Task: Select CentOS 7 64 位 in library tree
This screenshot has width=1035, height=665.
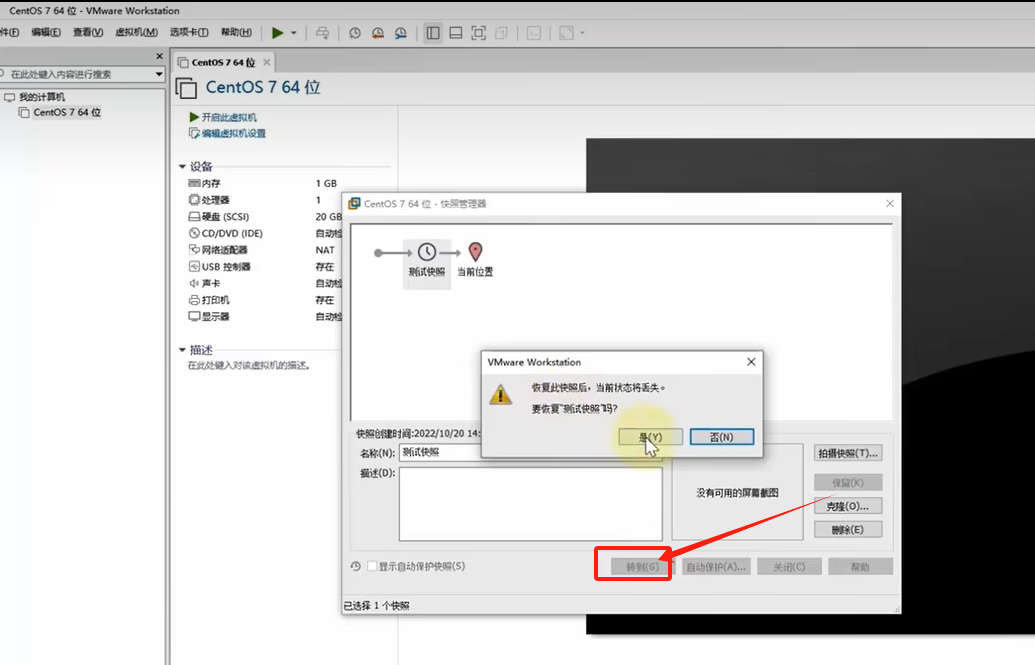Action: click(x=67, y=112)
